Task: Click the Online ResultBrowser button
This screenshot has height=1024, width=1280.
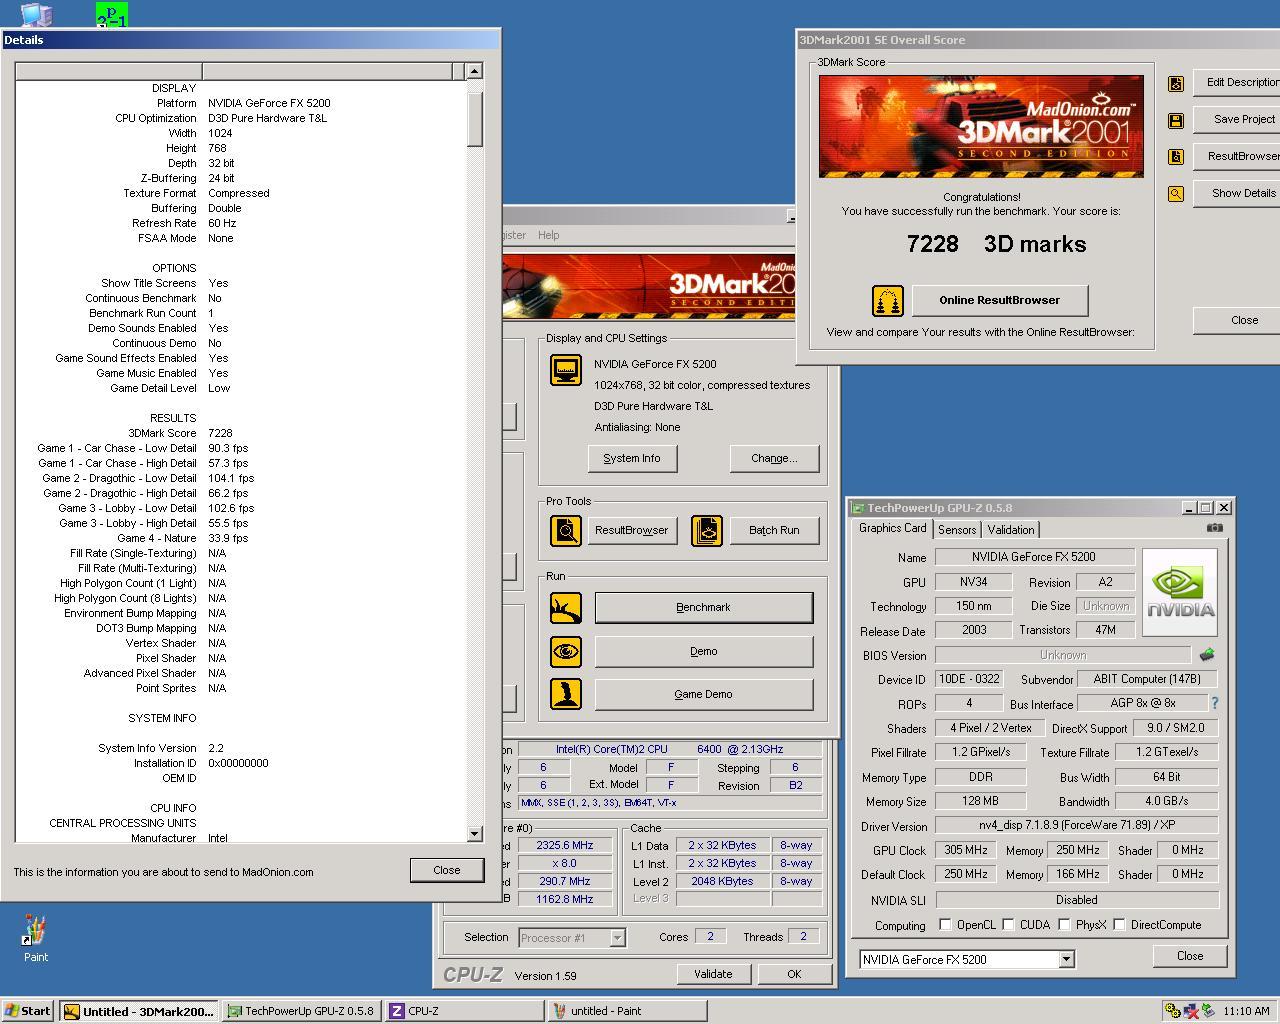Action: 999,300
